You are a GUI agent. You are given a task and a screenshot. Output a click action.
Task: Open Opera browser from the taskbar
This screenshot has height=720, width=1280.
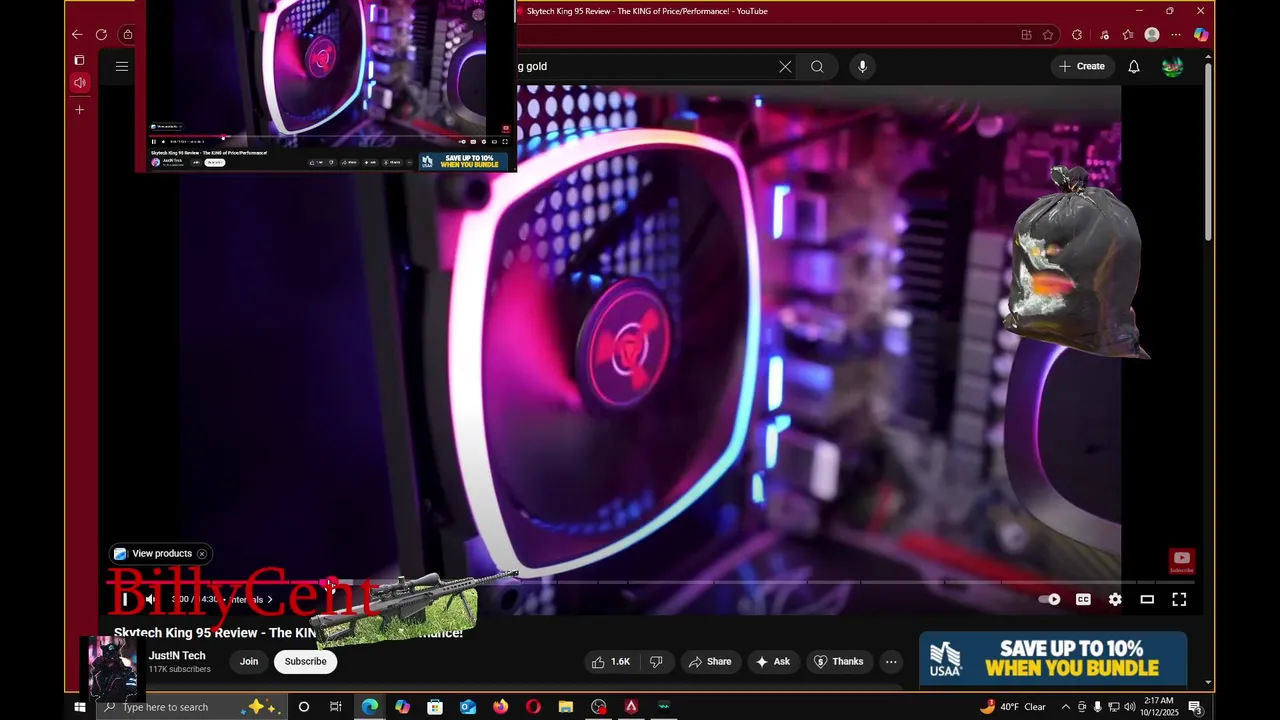point(533,707)
